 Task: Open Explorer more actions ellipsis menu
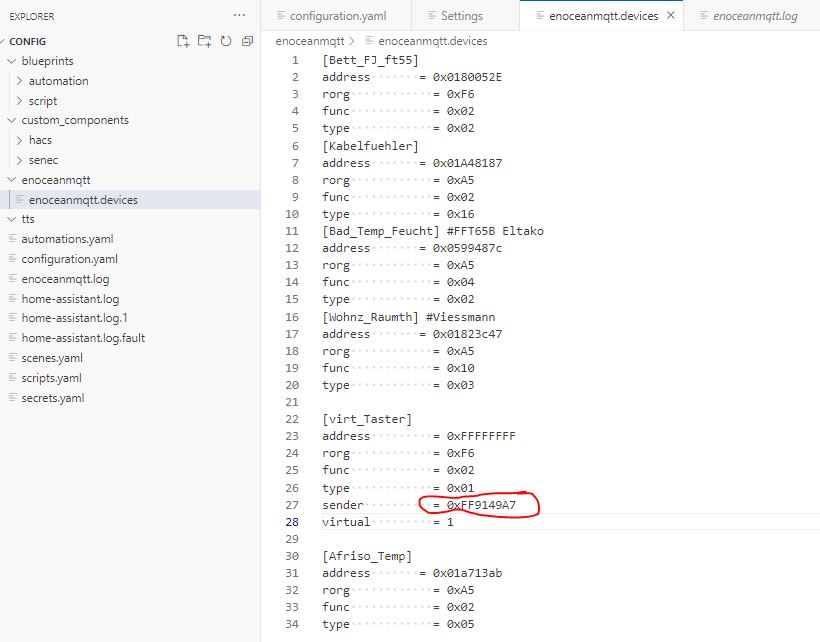point(238,16)
